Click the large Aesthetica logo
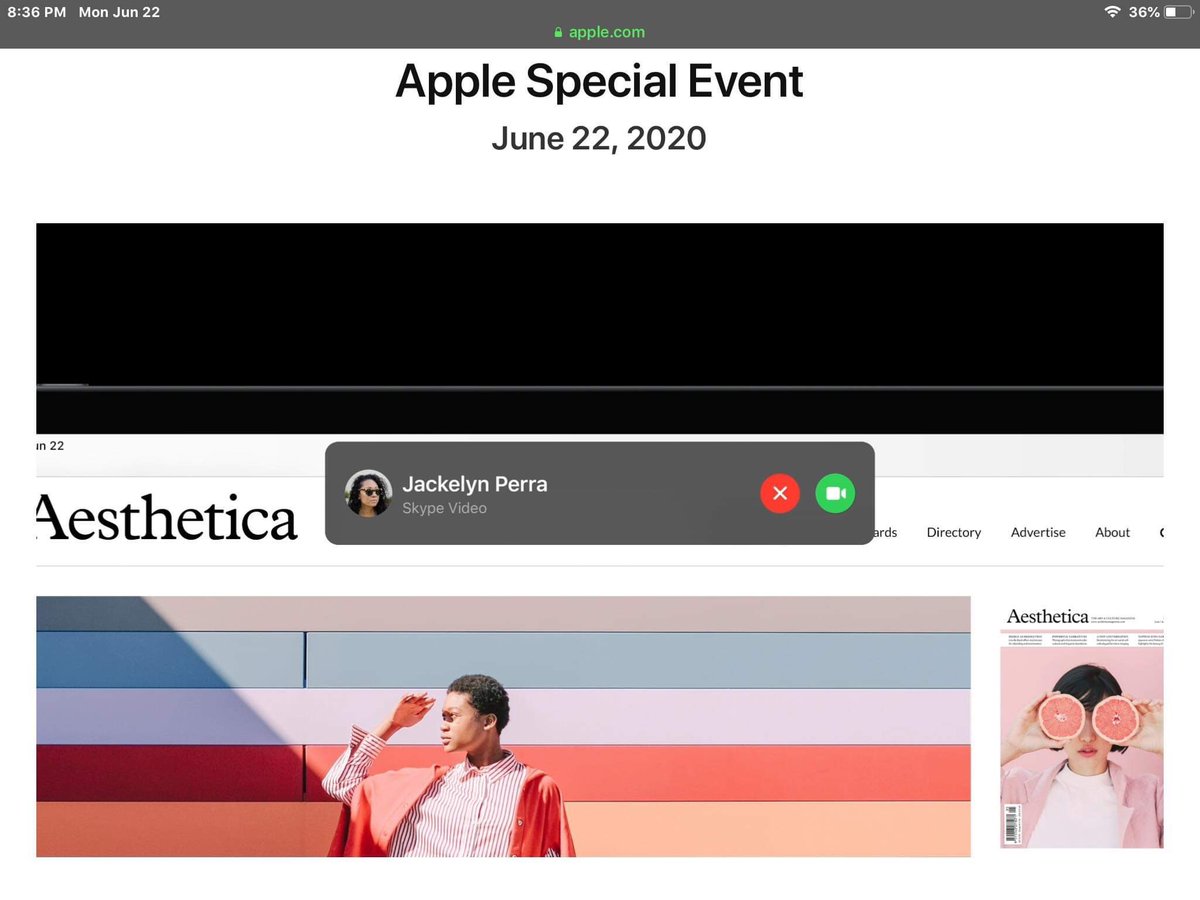Viewport: 1200px width, 900px height. tap(166, 517)
